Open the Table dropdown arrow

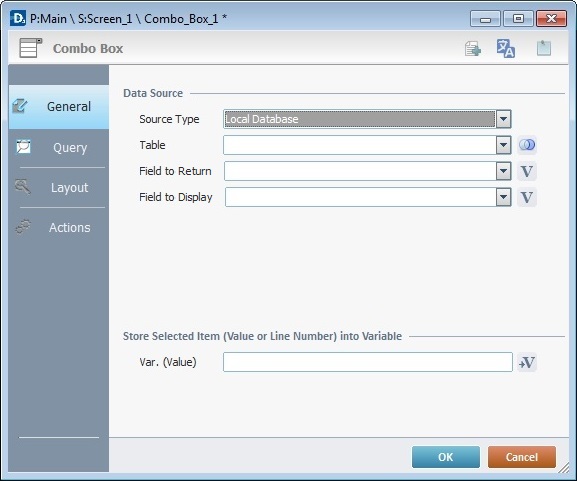click(x=503, y=145)
